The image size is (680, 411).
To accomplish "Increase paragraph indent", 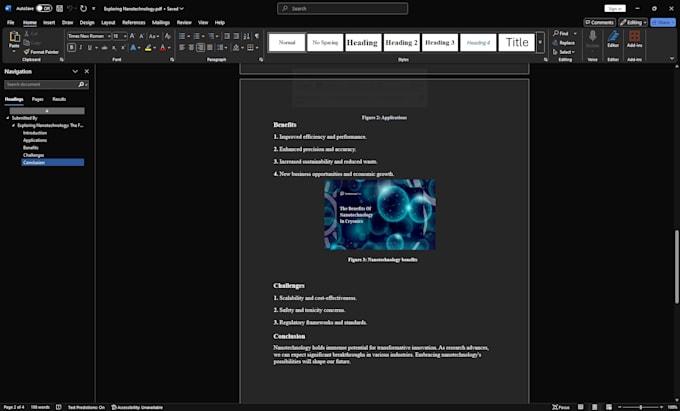I will (x=236, y=36).
